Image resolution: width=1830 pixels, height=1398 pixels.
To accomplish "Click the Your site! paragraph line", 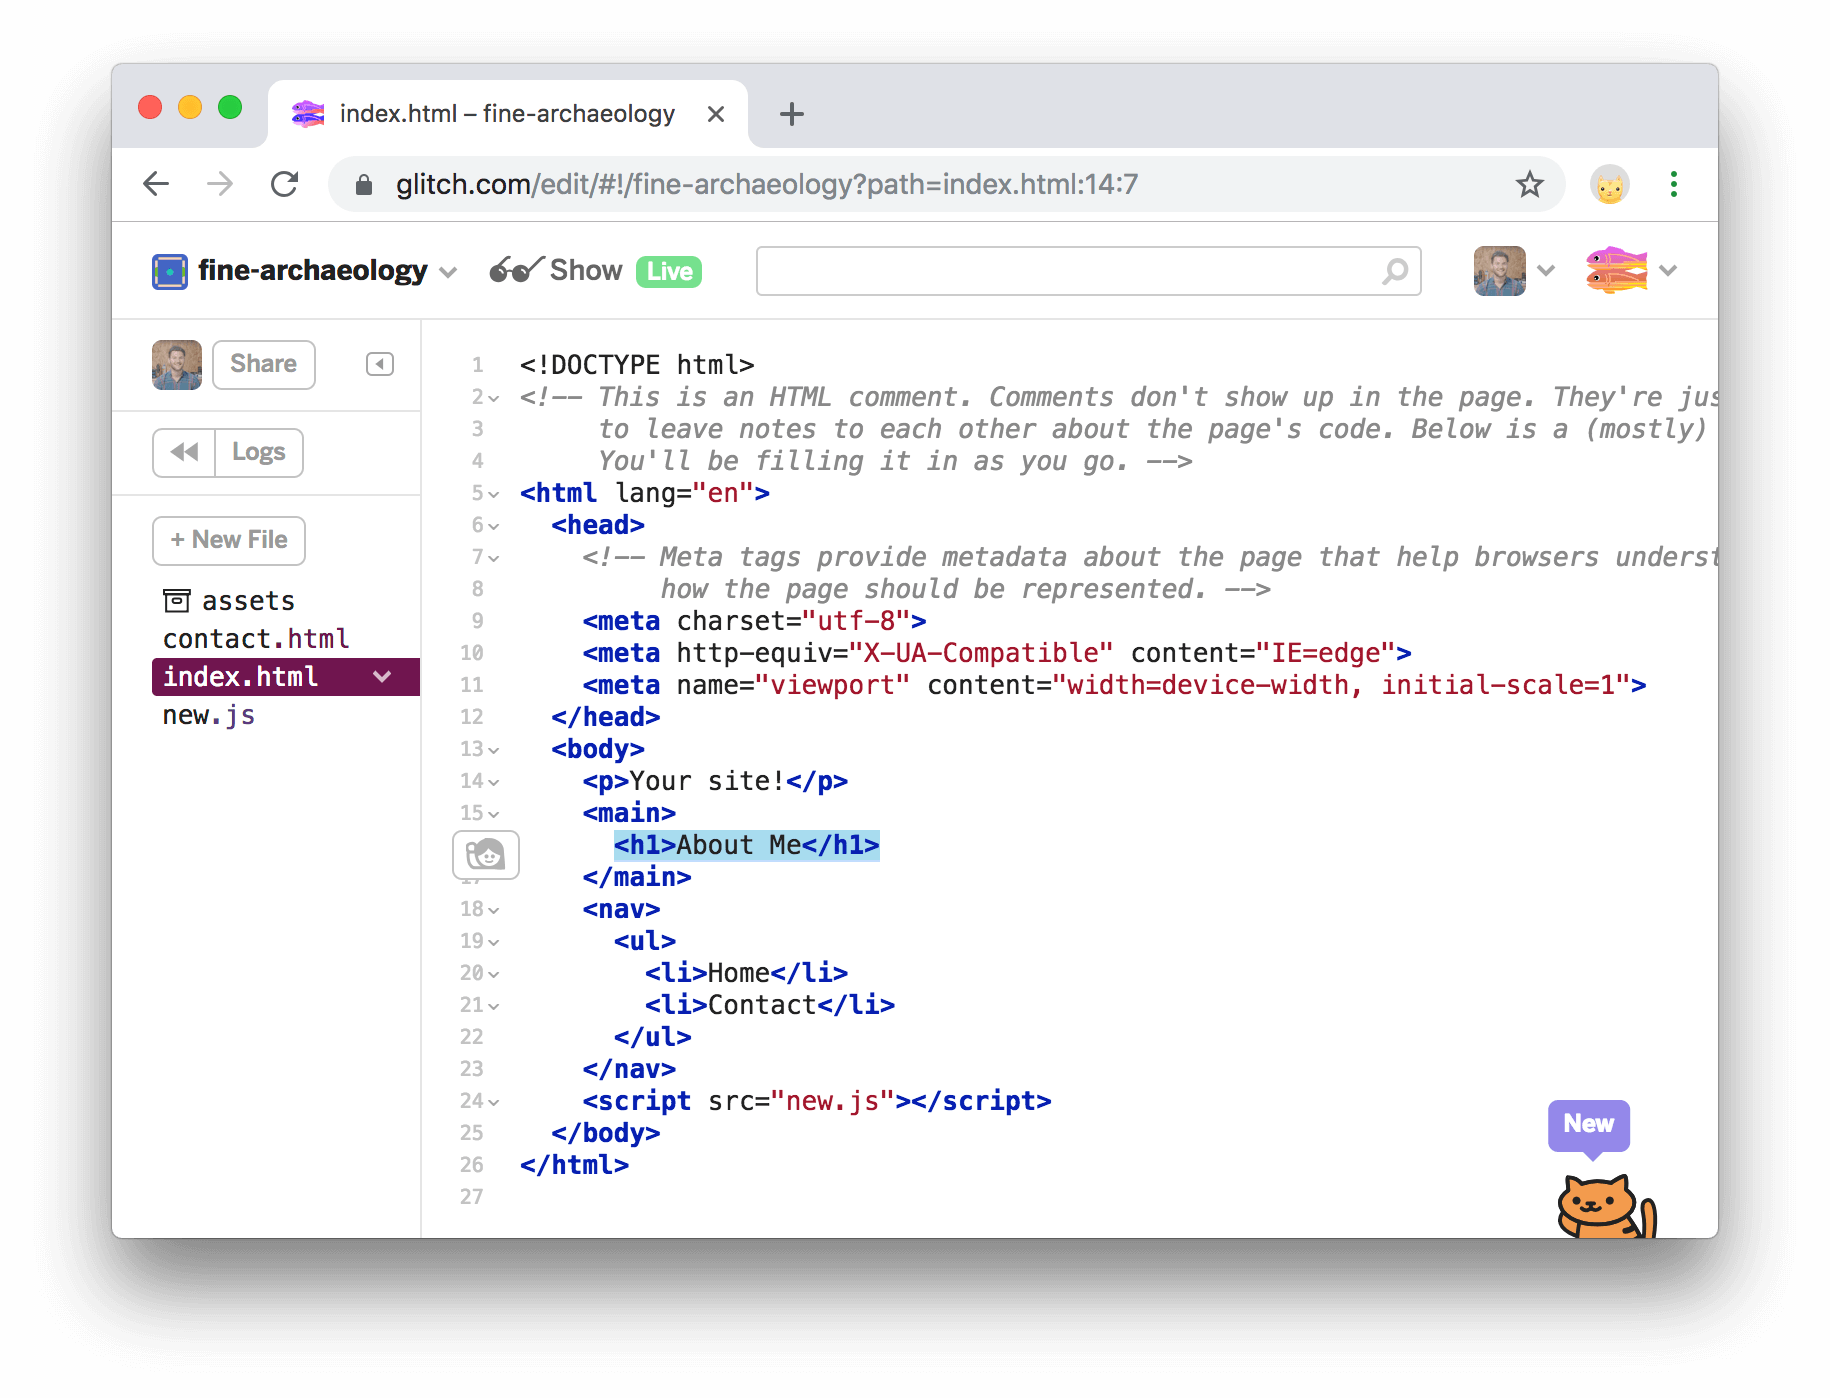I will click(715, 782).
